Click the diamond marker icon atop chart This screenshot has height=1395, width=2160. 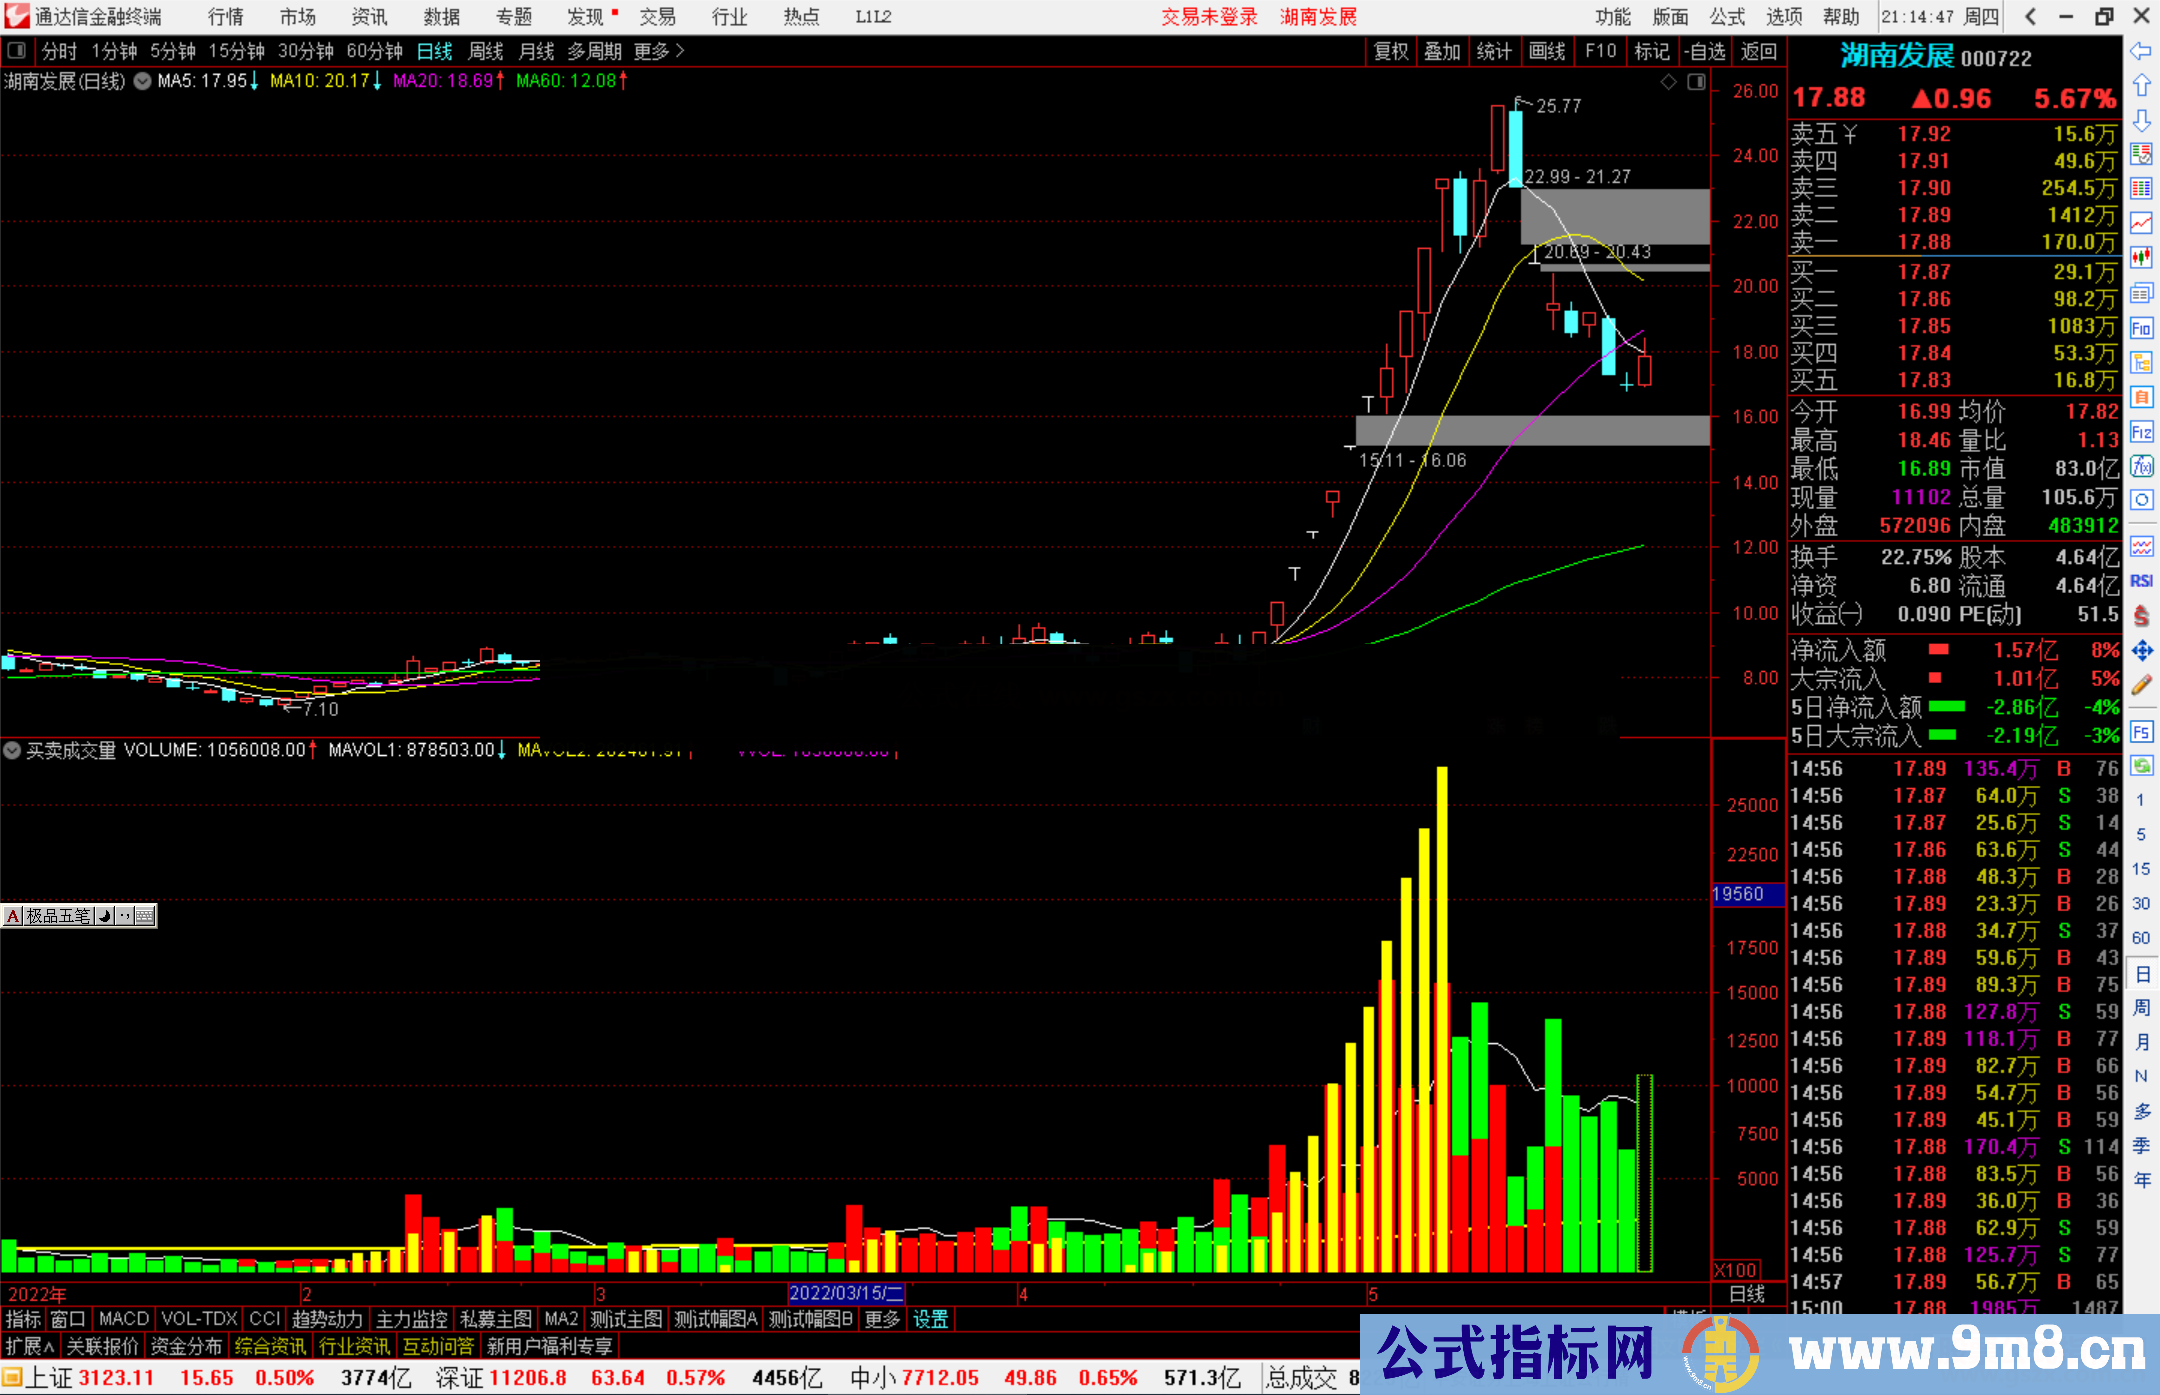(1668, 82)
